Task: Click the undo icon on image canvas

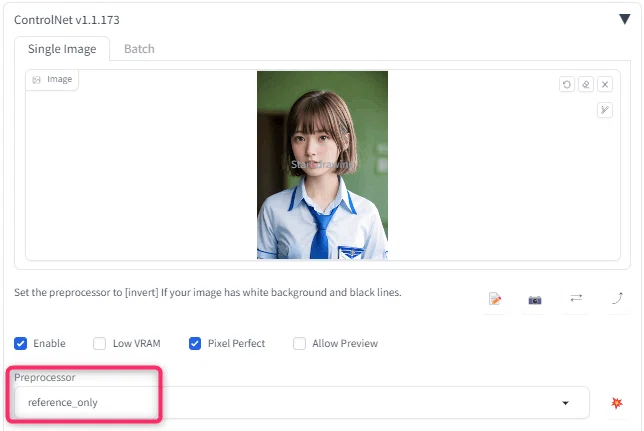Action: point(567,85)
